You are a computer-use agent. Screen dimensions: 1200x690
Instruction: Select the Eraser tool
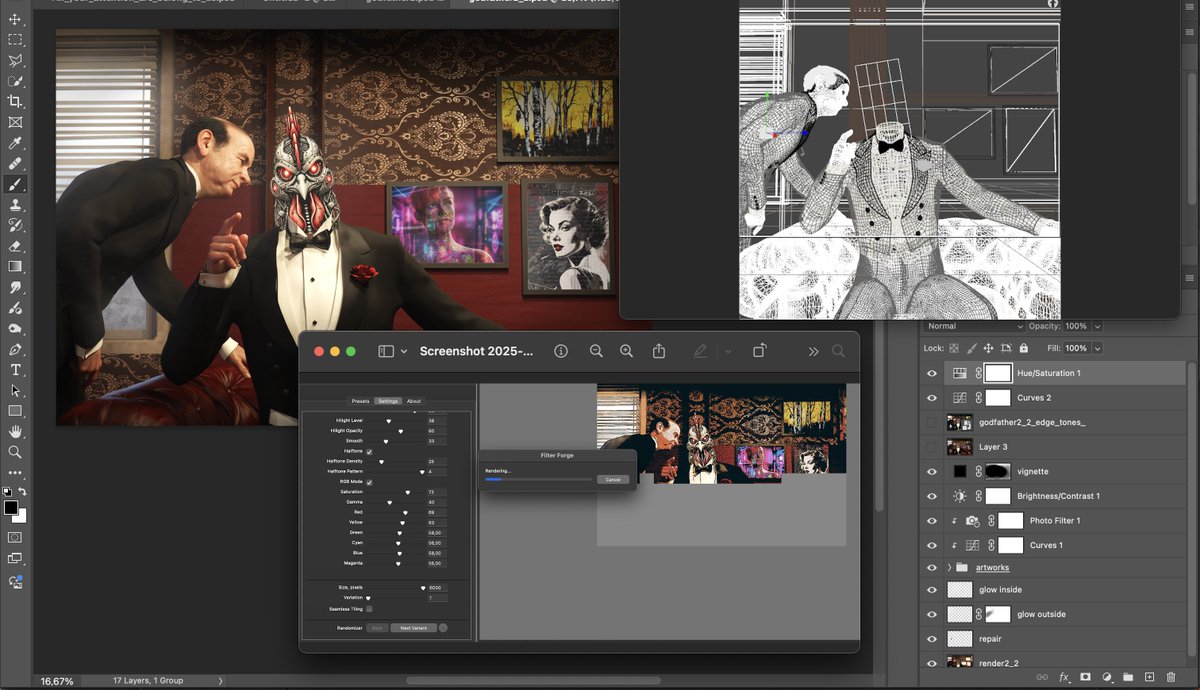tap(15, 245)
